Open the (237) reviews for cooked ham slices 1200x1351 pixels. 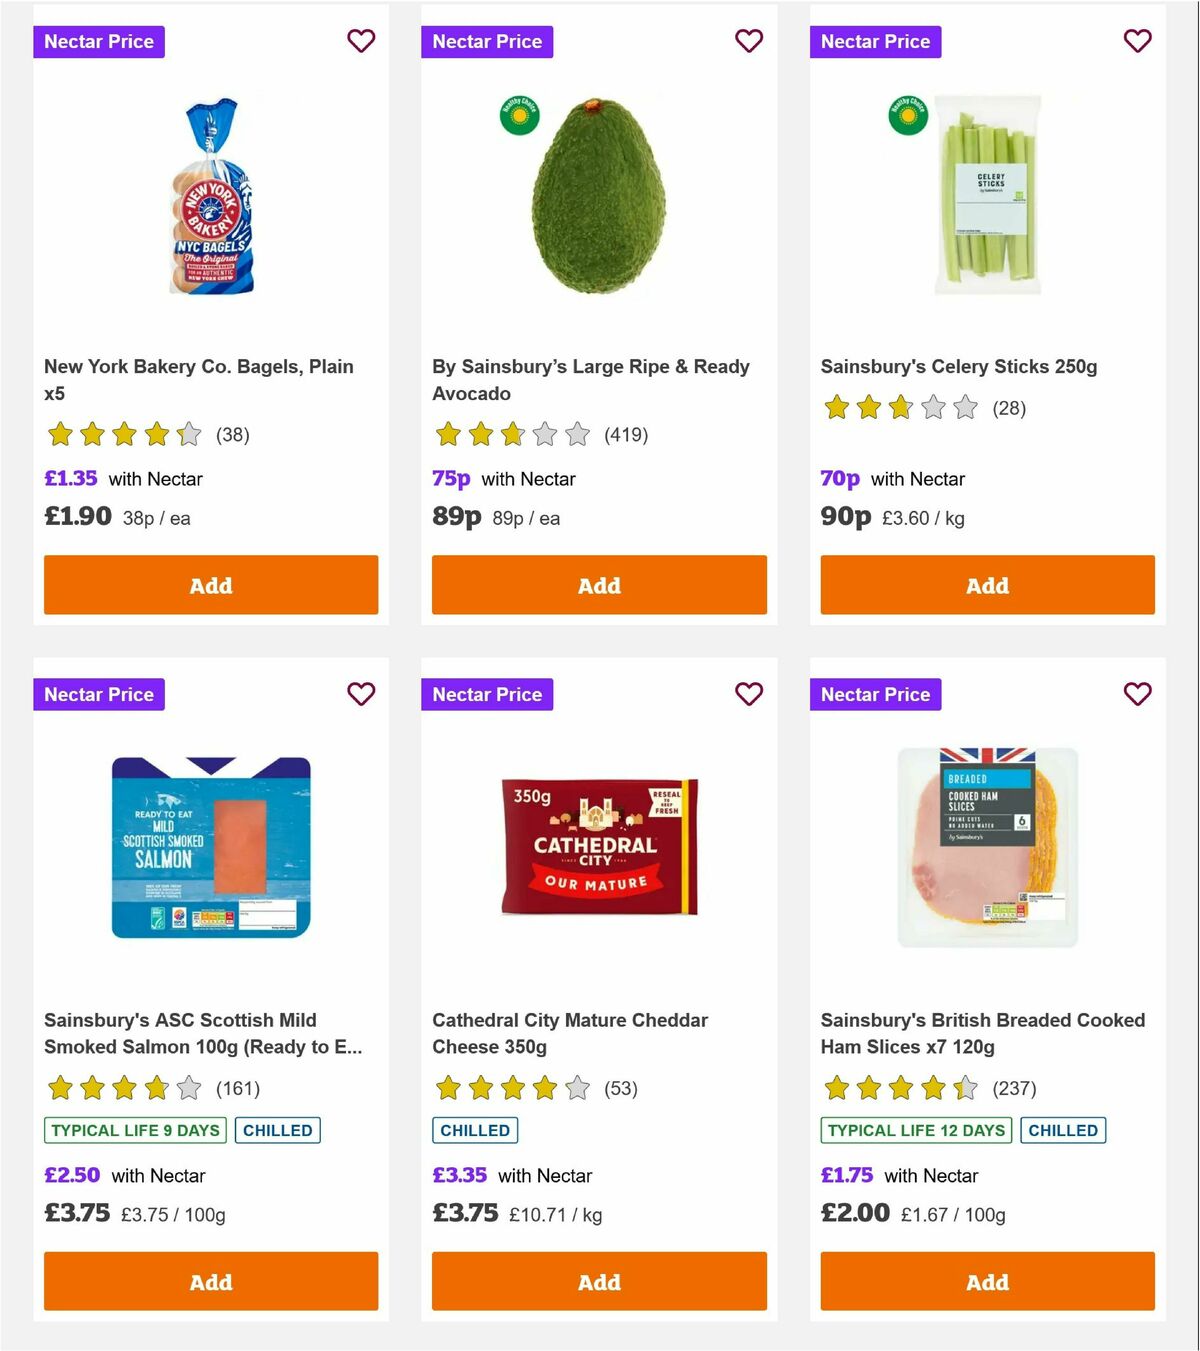[x=1014, y=1088]
